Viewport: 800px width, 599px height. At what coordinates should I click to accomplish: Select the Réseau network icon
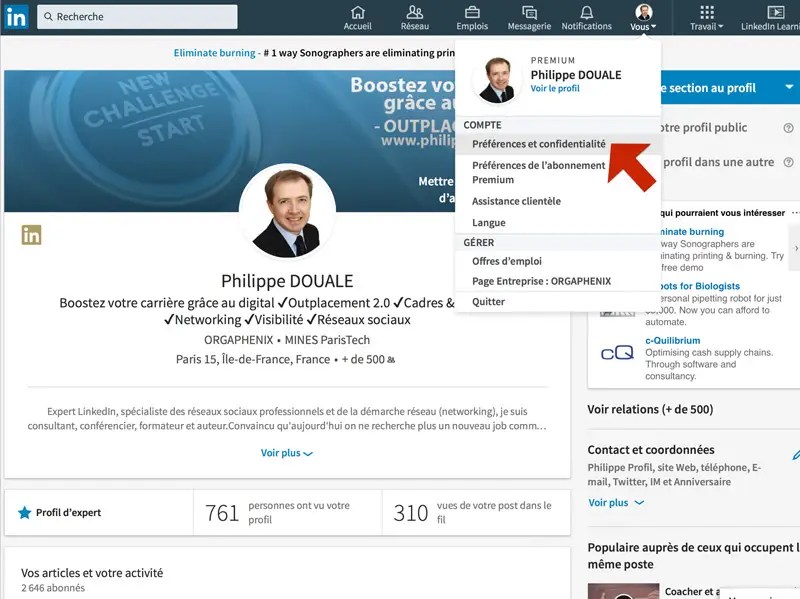416,18
